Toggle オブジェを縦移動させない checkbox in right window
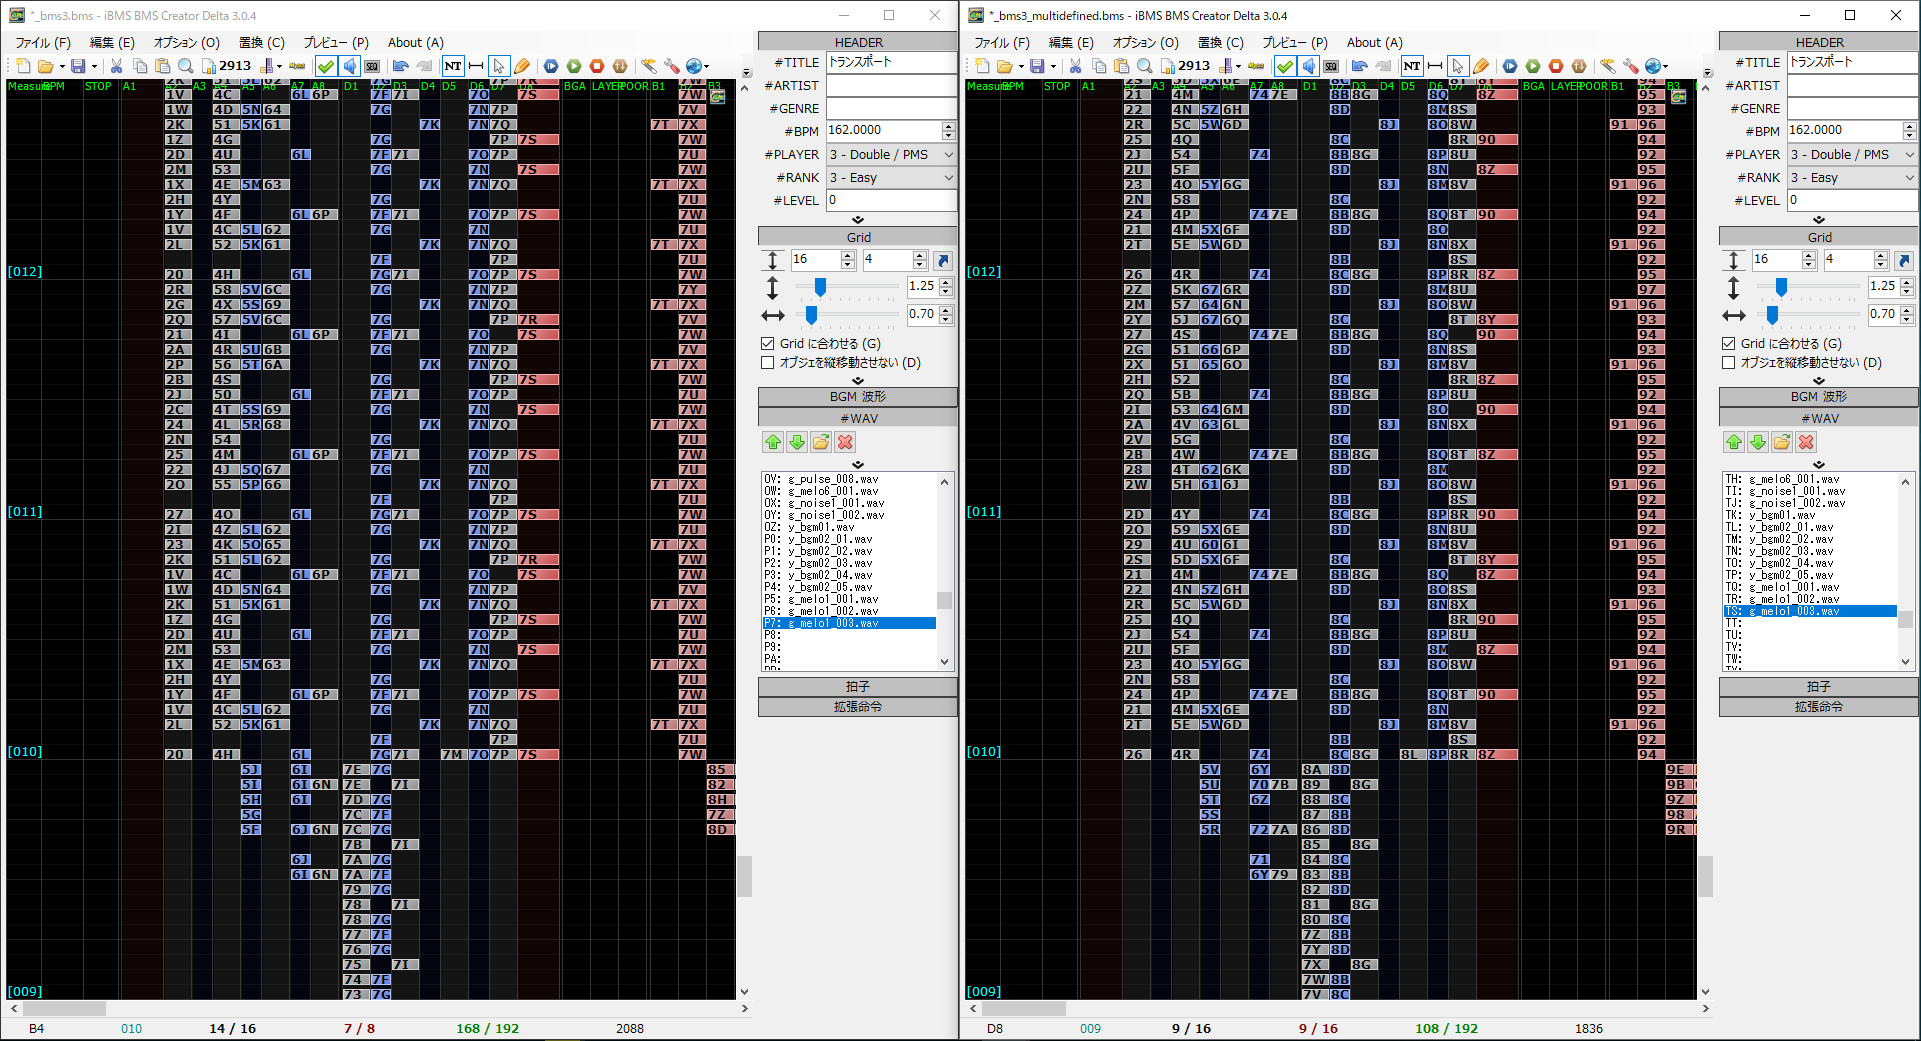1921x1041 pixels. [x=1729, y=363]
